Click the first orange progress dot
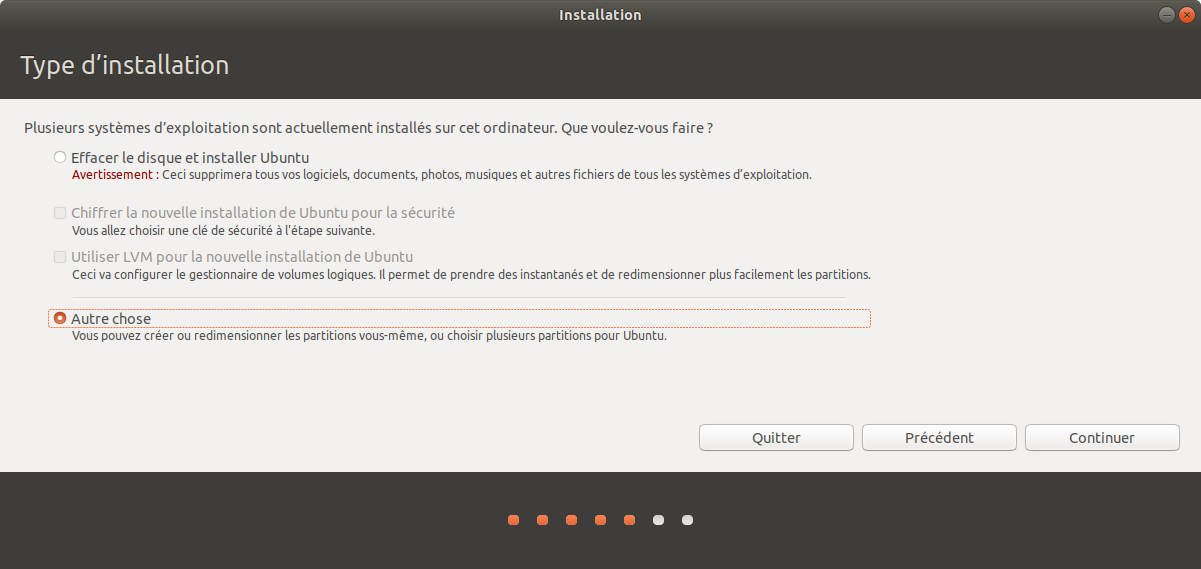 [513, 520]
